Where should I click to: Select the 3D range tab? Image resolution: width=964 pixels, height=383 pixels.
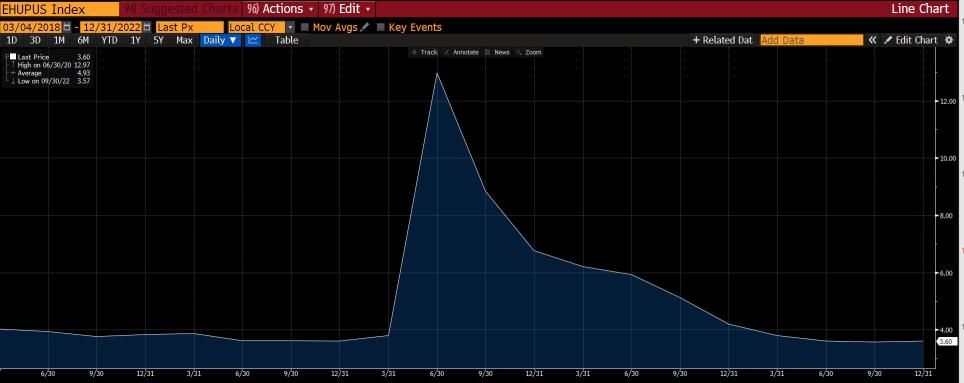(x=35, y=40)
